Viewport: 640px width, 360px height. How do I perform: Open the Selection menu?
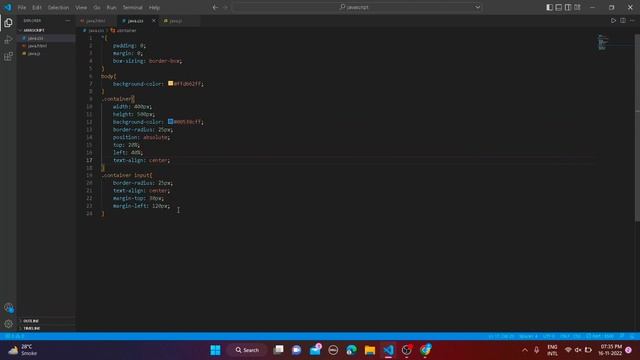click(58, 7)
